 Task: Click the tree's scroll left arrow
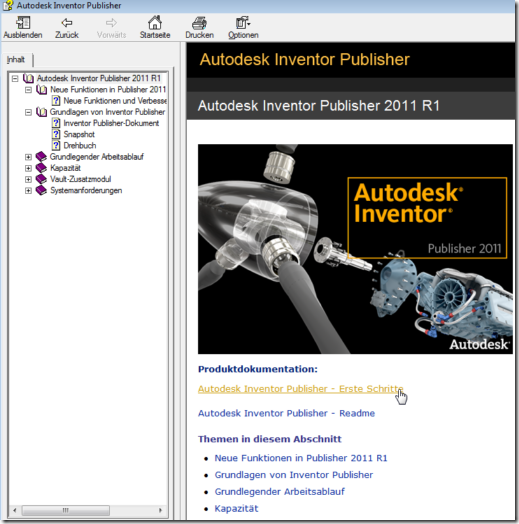tap(15, 510)
